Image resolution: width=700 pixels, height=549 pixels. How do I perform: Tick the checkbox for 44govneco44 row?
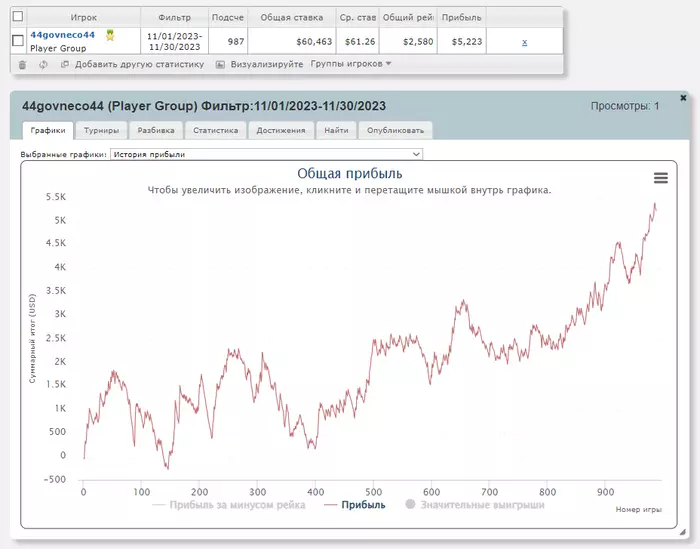point(18,41)
